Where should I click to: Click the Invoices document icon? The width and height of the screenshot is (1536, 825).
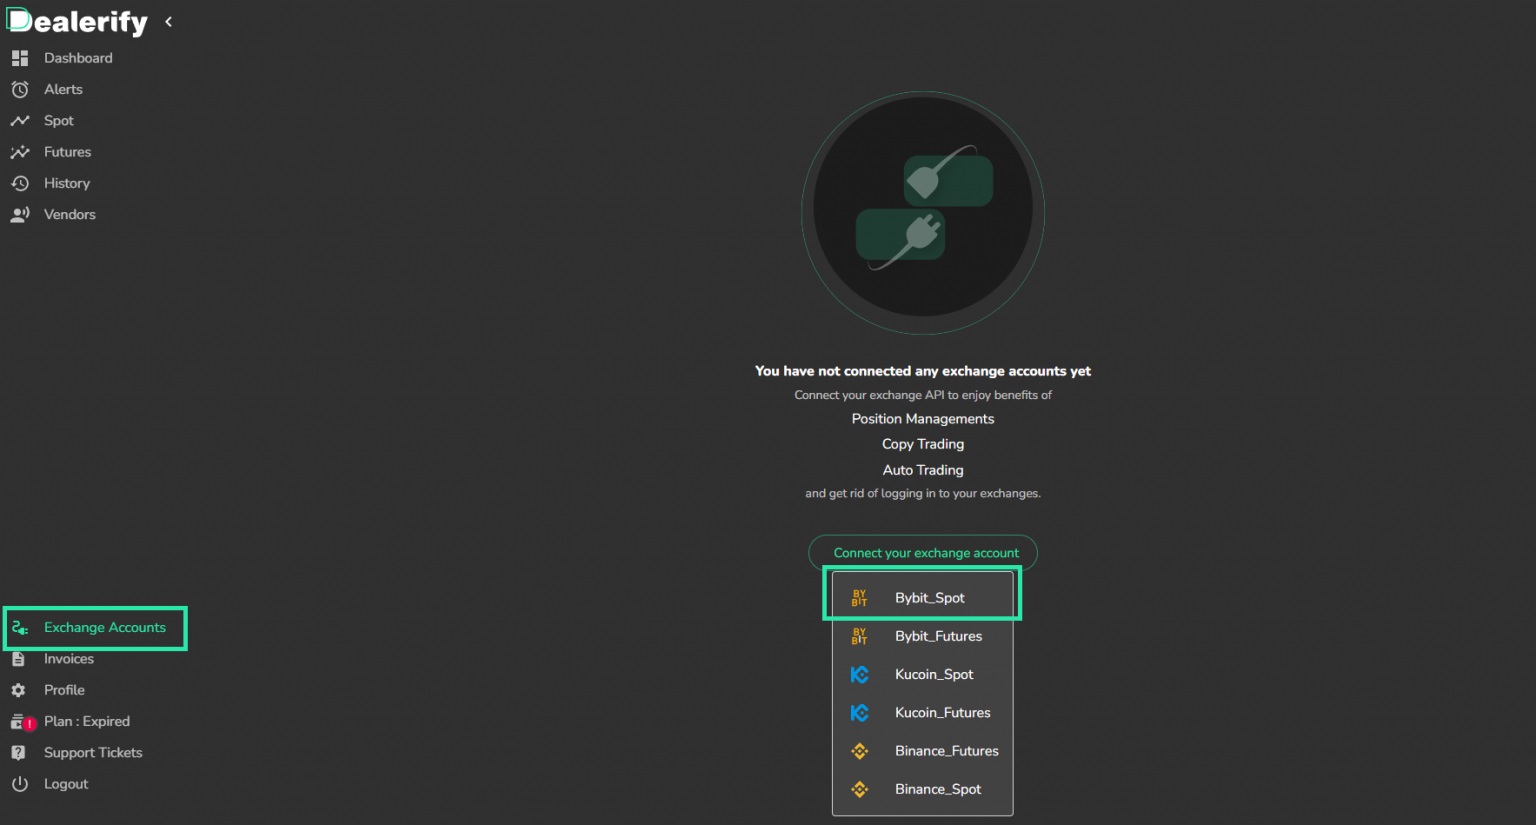click(x=18, y=659)
